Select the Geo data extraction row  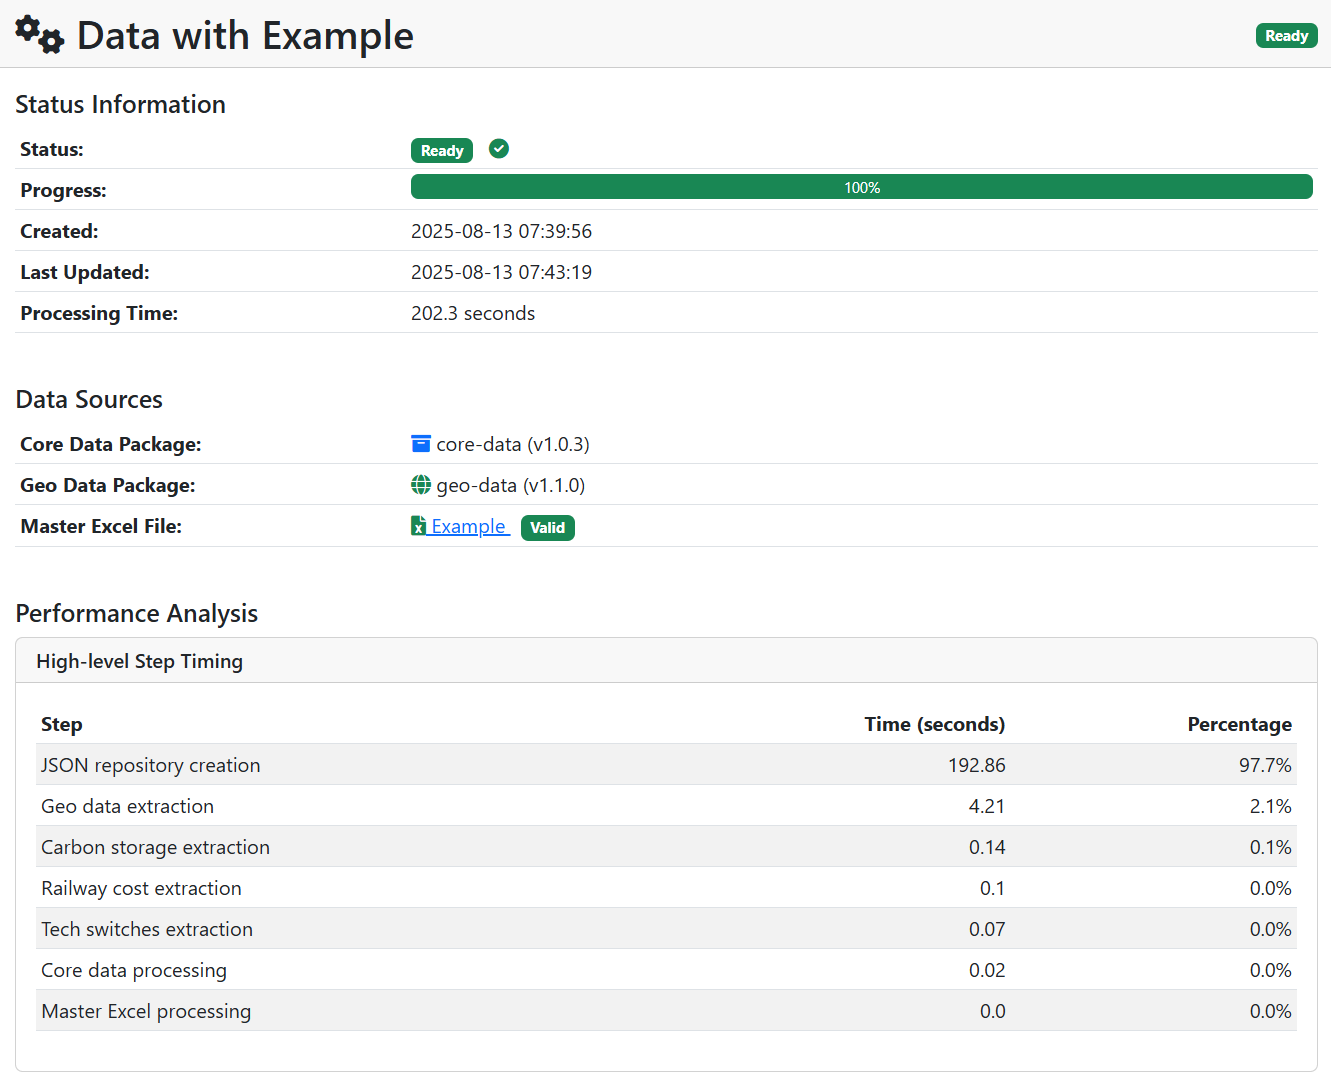click(x=128, y=806)
